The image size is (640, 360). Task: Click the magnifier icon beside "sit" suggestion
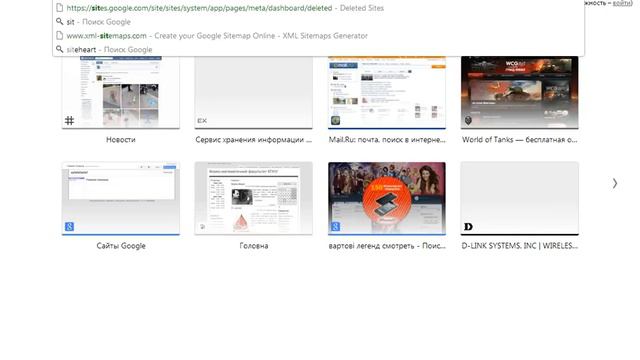[x=60, y=21]
